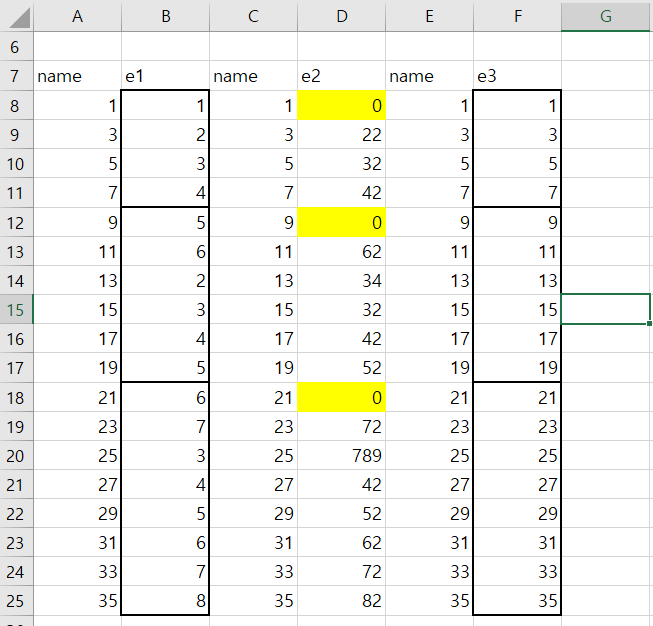Click the 'e2' header cell
This screenshot has width=653, height=626.
(x=341, y=76)
